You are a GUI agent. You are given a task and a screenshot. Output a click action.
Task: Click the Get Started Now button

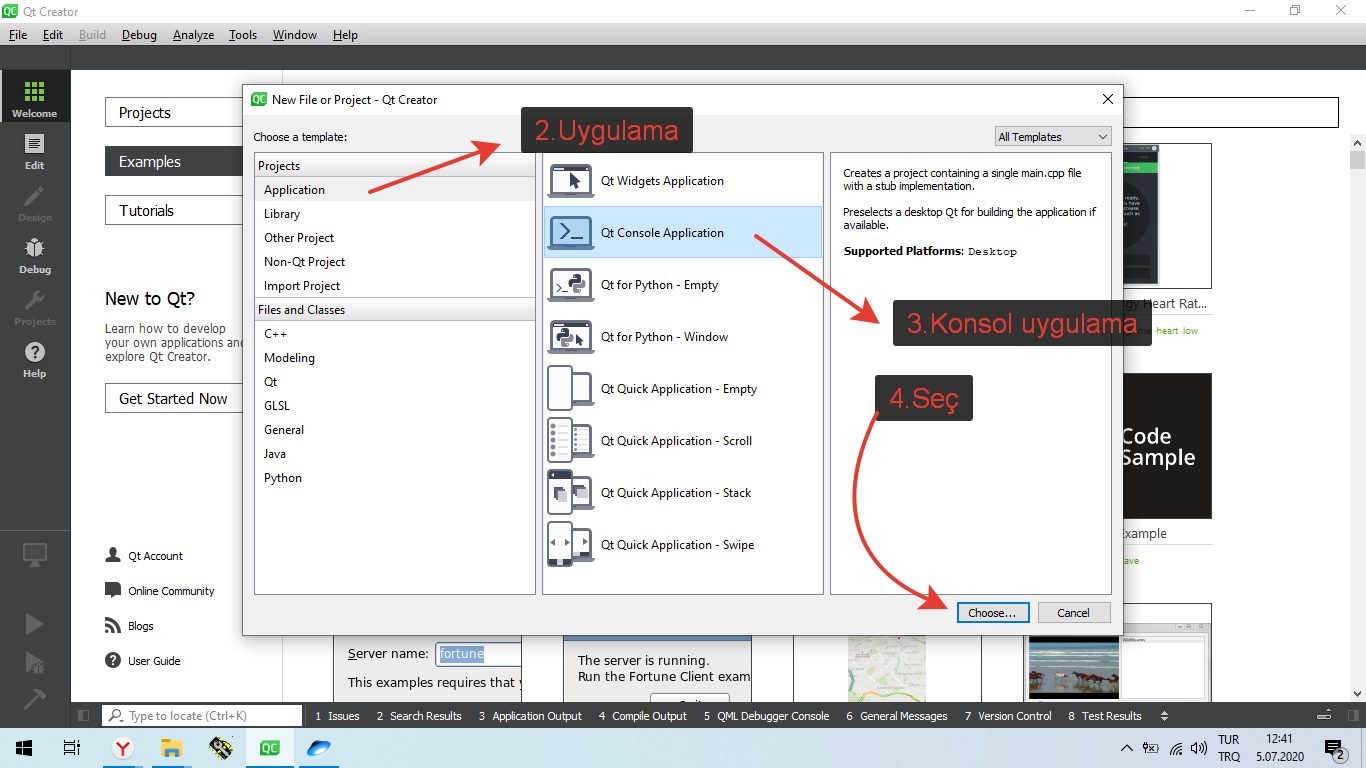173,398
